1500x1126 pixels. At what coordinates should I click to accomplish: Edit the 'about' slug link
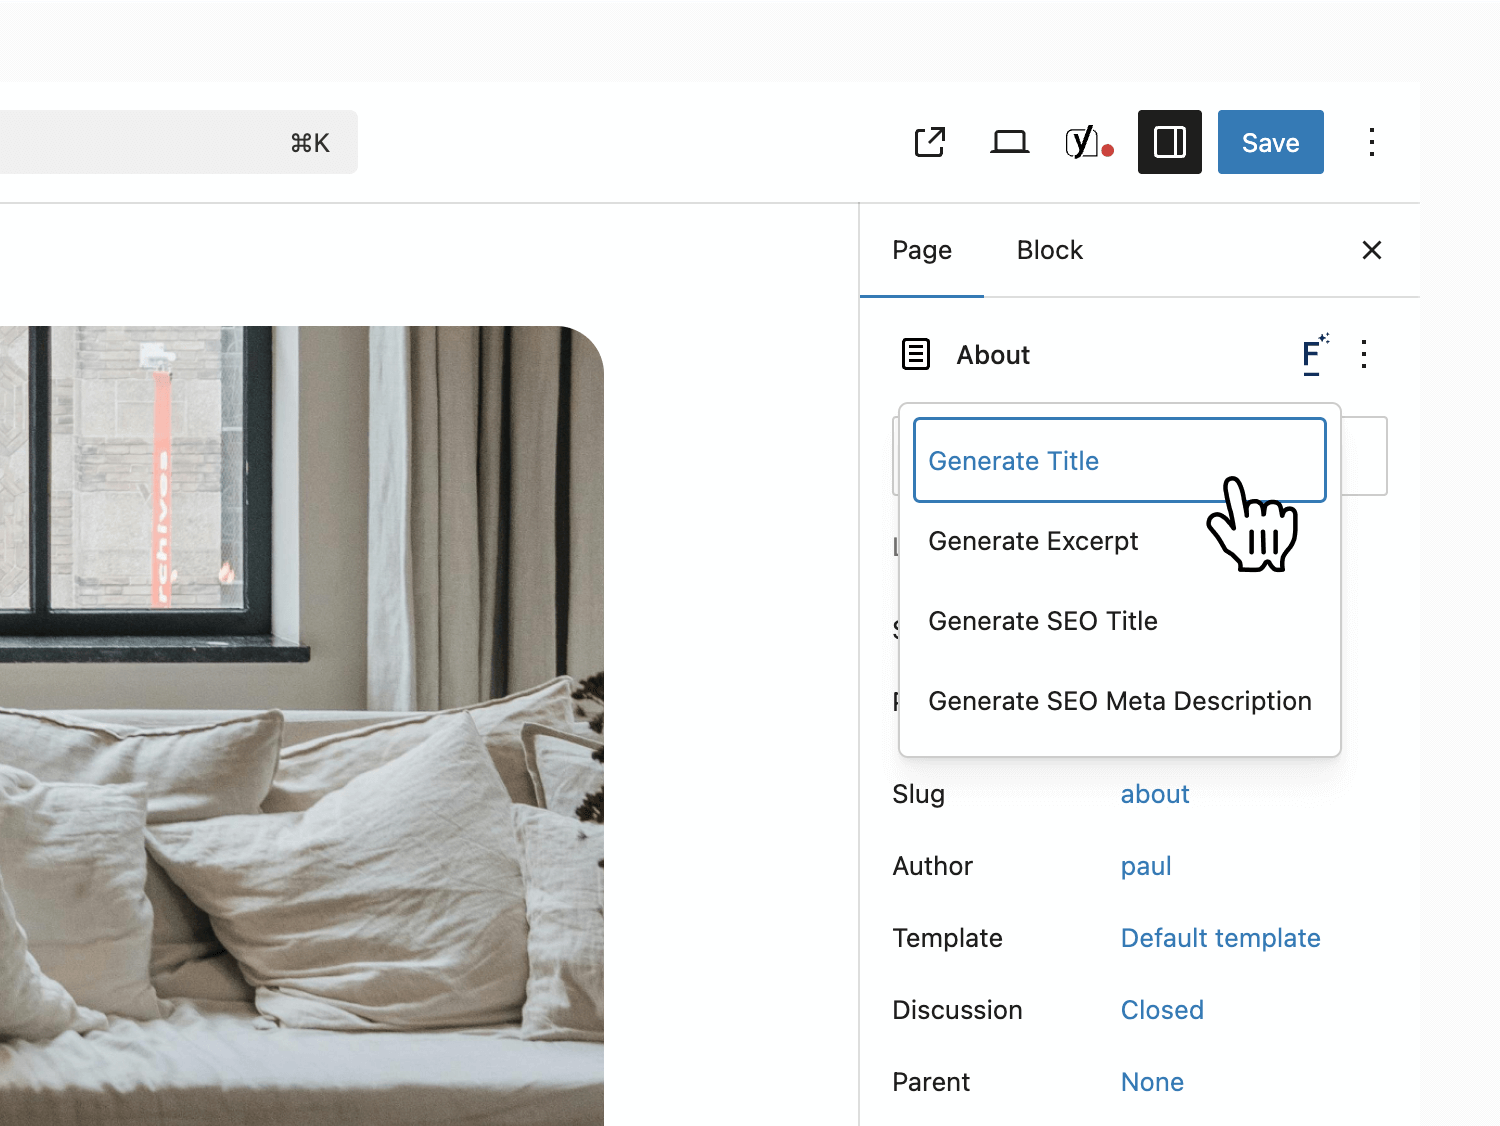(1154, 794)
